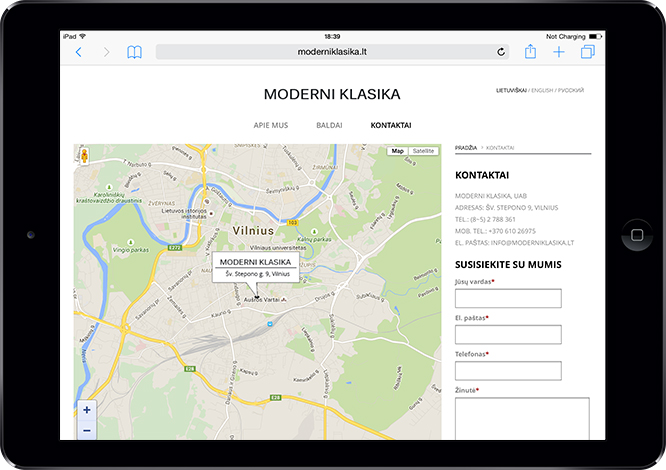Click the TEL.: (8~5) 2 788 361 text

pyautogui.click(x=485, y=220)
